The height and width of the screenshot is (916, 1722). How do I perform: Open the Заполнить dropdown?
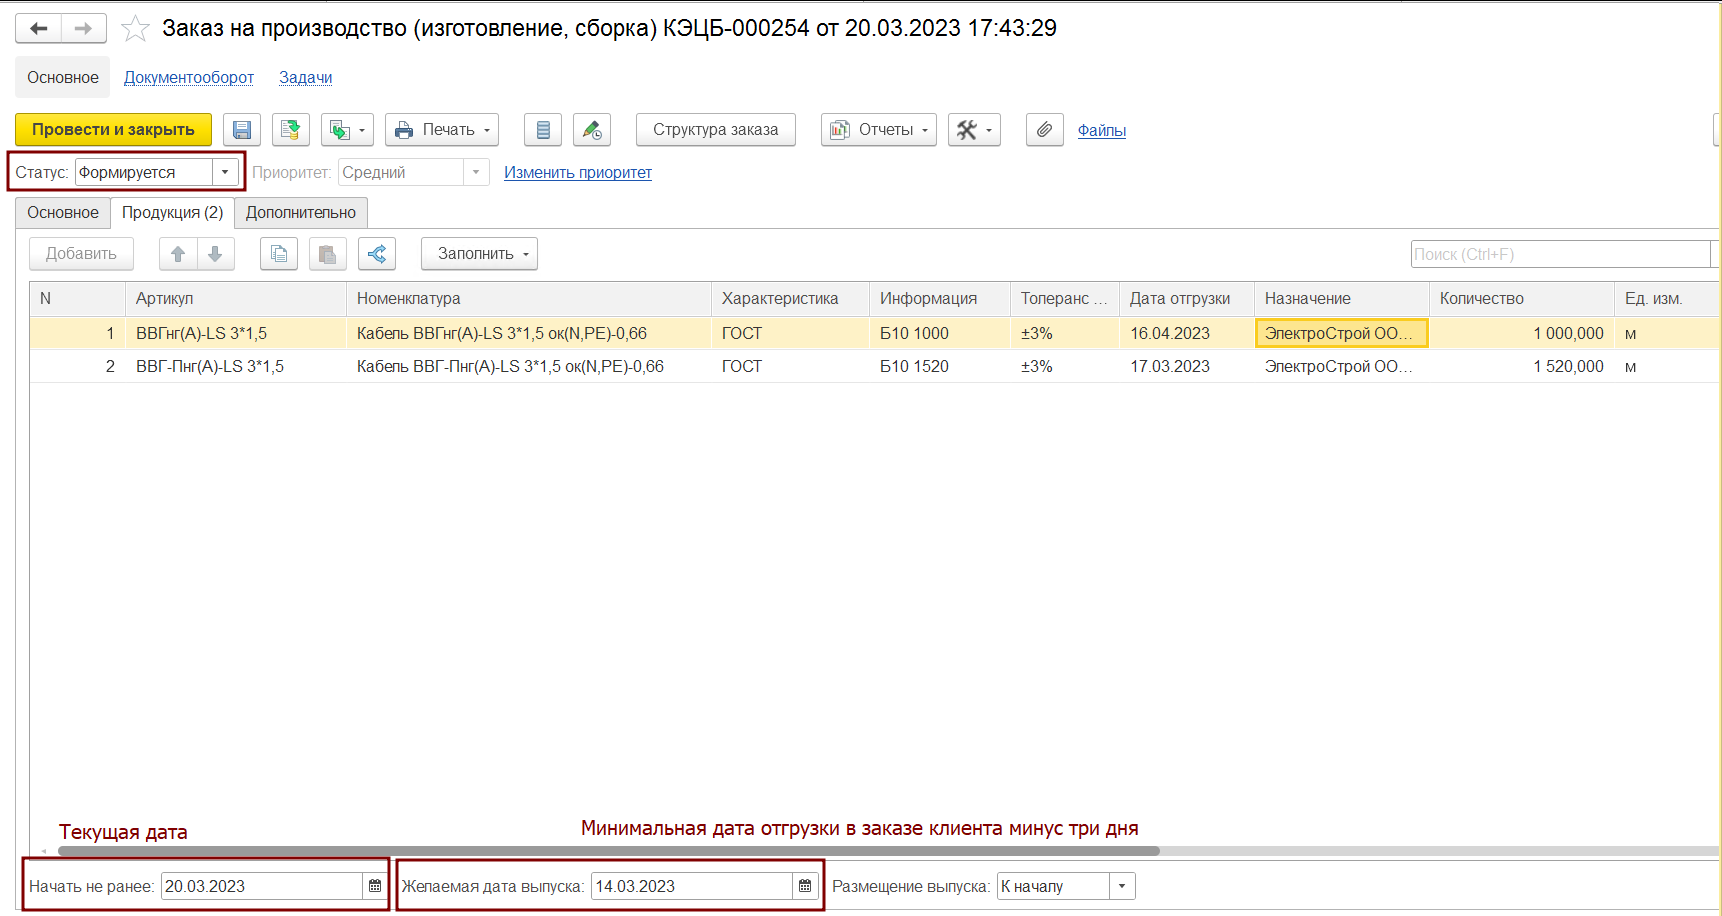coord(479,254)
